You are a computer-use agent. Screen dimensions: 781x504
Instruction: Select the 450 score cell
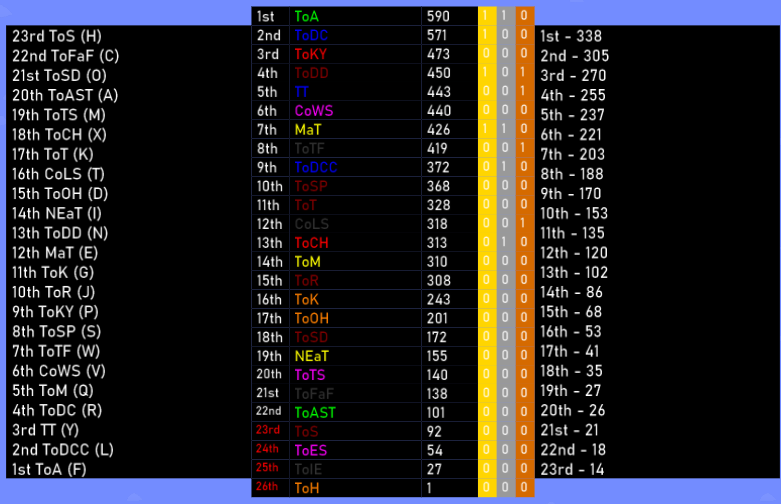coord(438,73)
